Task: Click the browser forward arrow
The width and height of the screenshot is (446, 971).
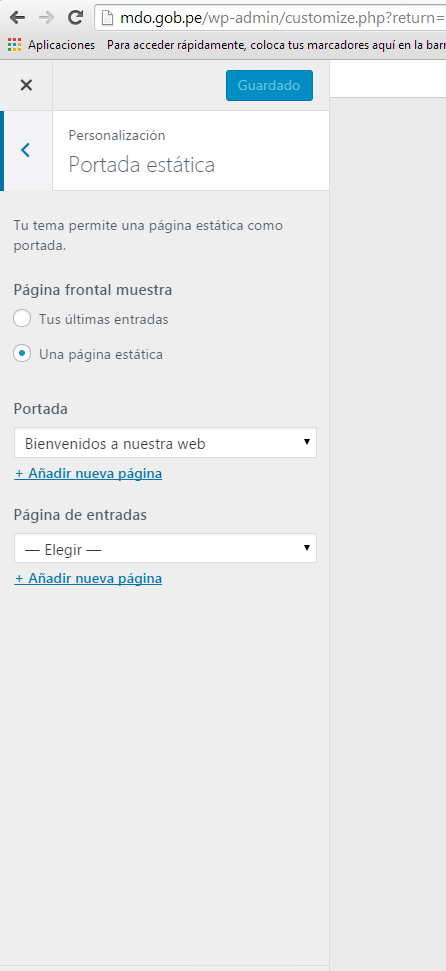Action: coord(46,17)
